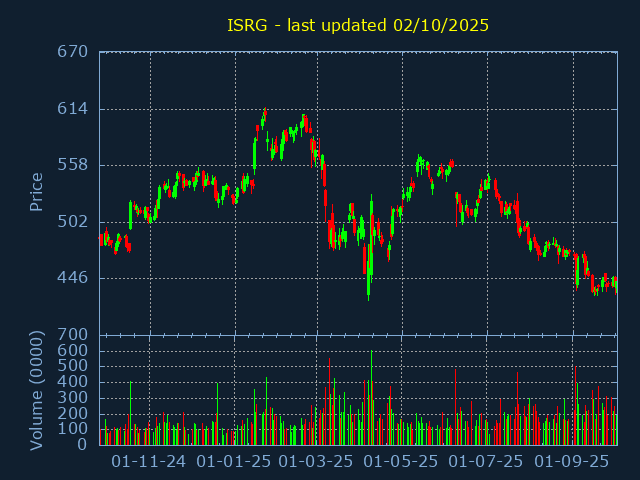Click the 01-11-24 date label

coord(148,461)
